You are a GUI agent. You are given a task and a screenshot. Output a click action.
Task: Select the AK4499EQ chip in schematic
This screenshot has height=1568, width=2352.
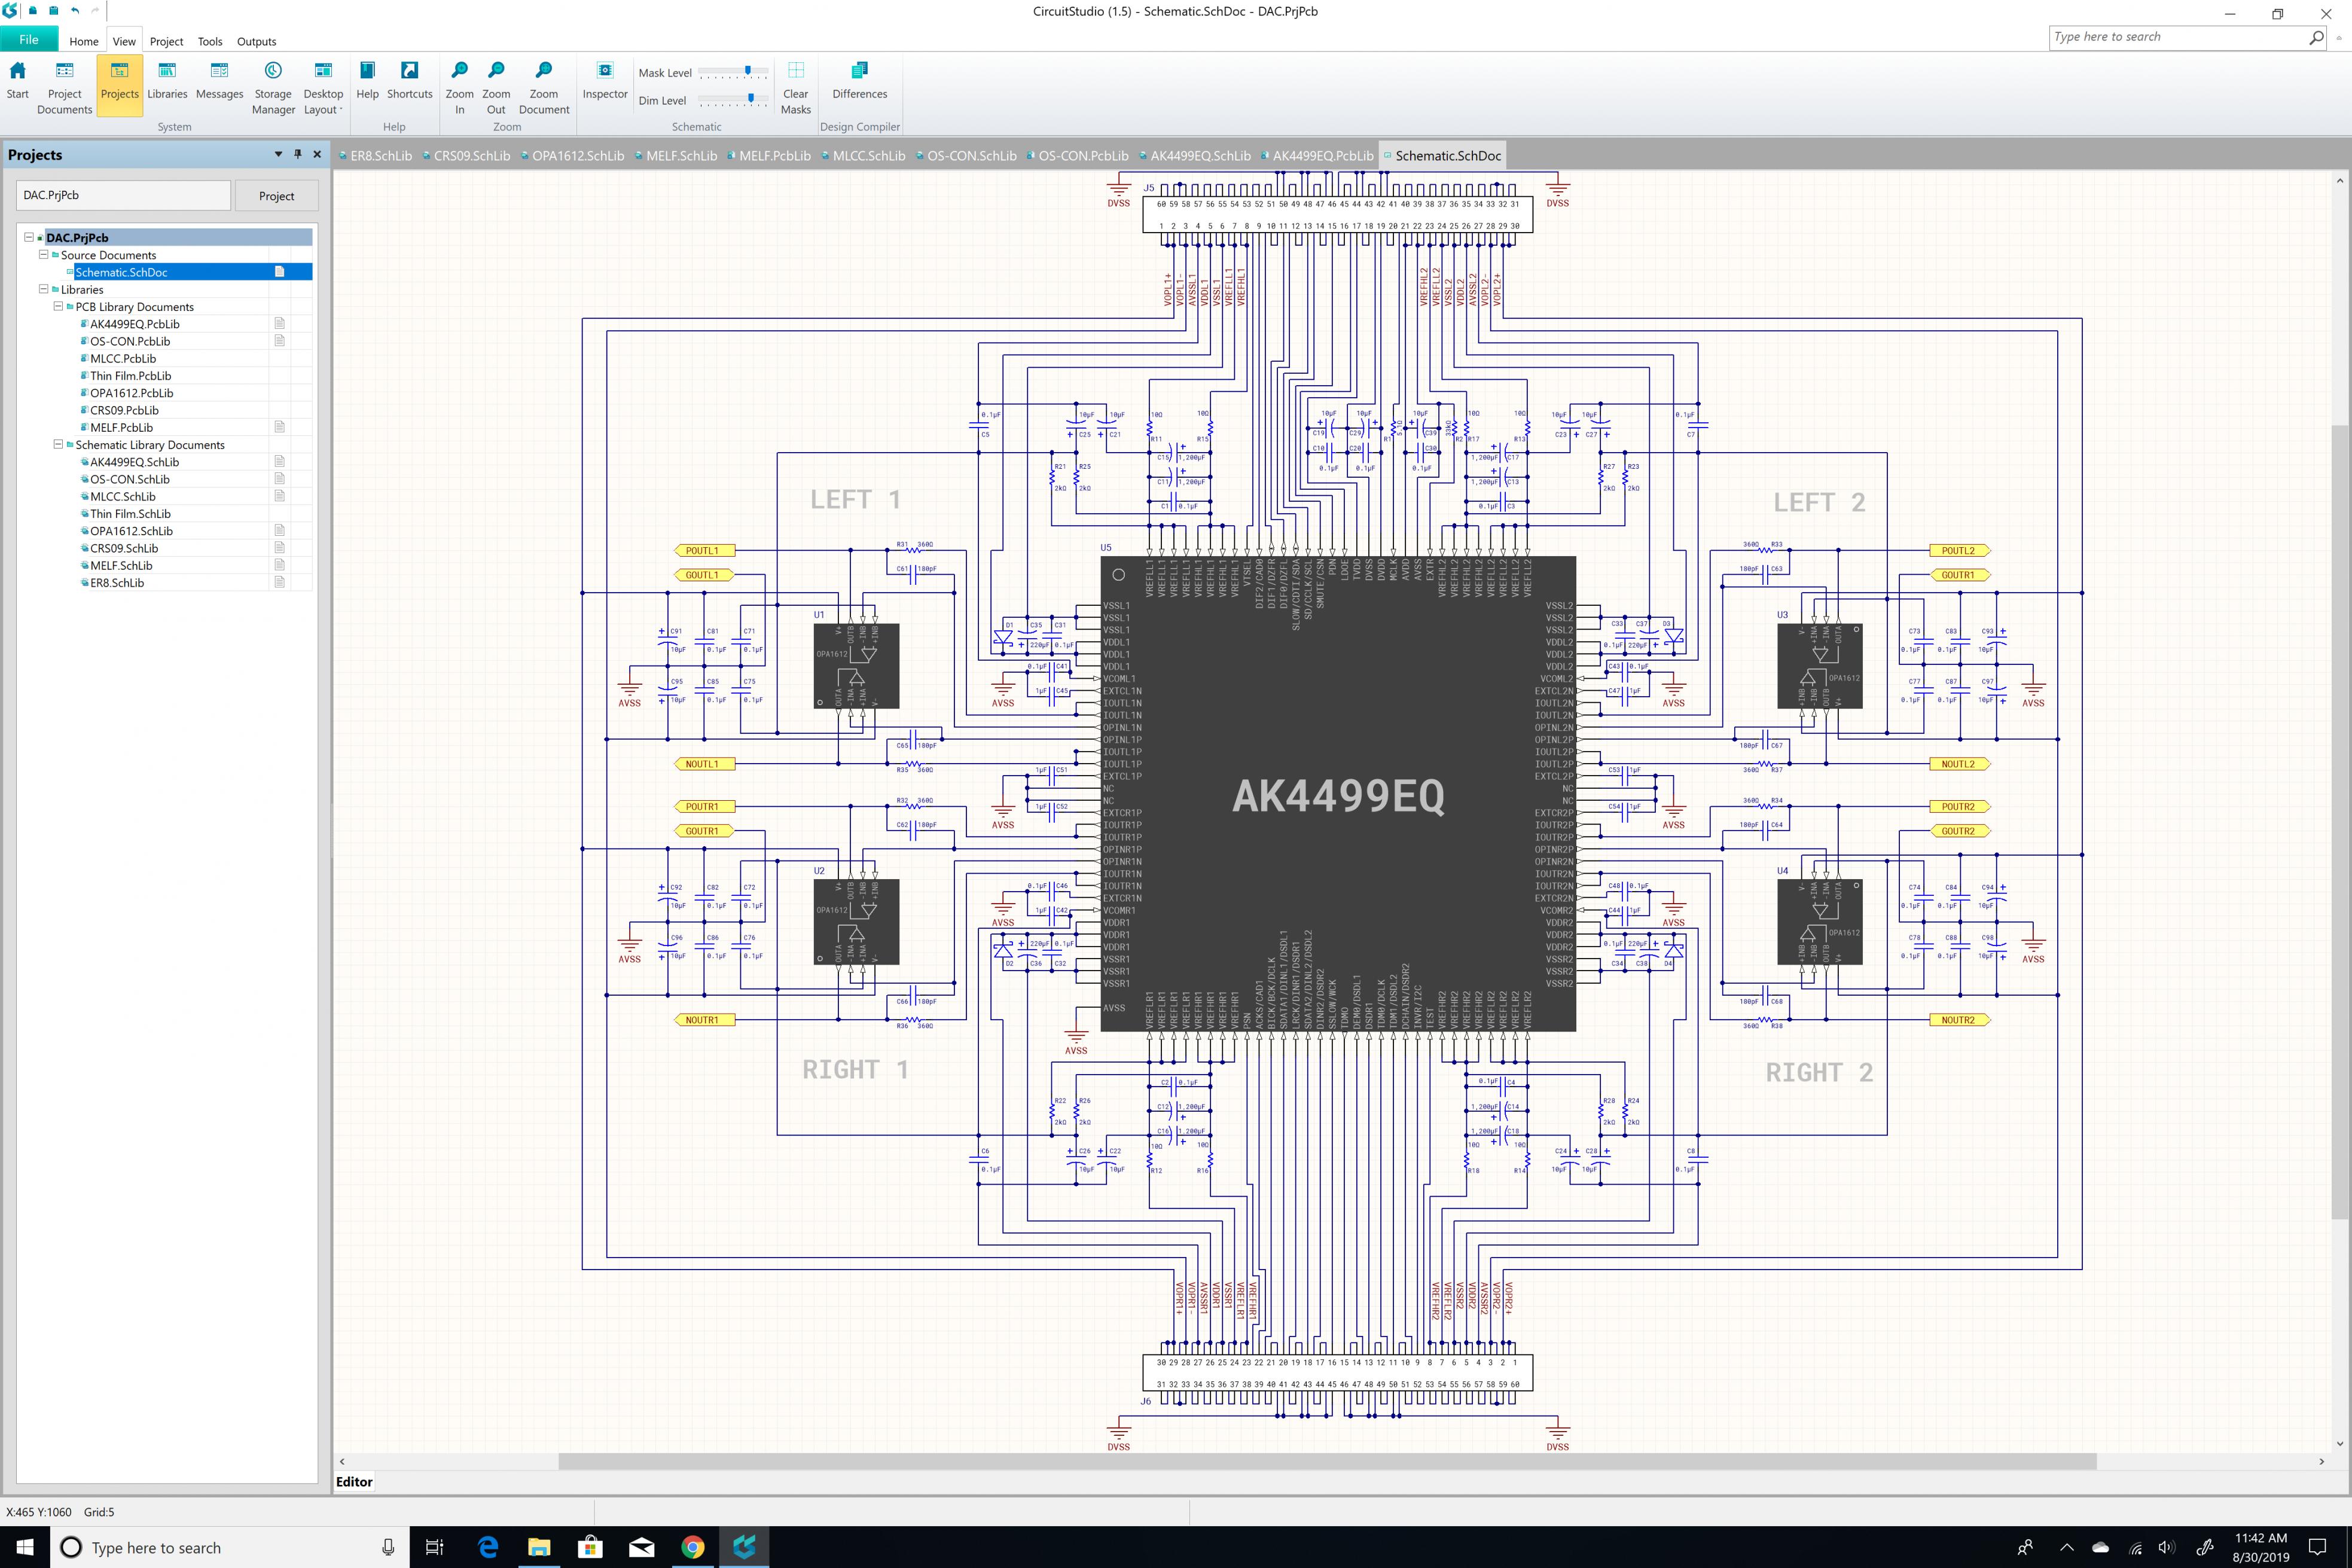coord(1338,795)
